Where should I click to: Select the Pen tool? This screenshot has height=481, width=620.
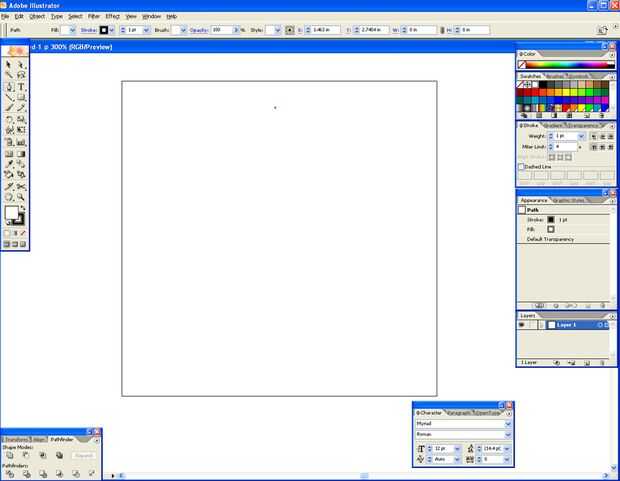pos(9,87)
